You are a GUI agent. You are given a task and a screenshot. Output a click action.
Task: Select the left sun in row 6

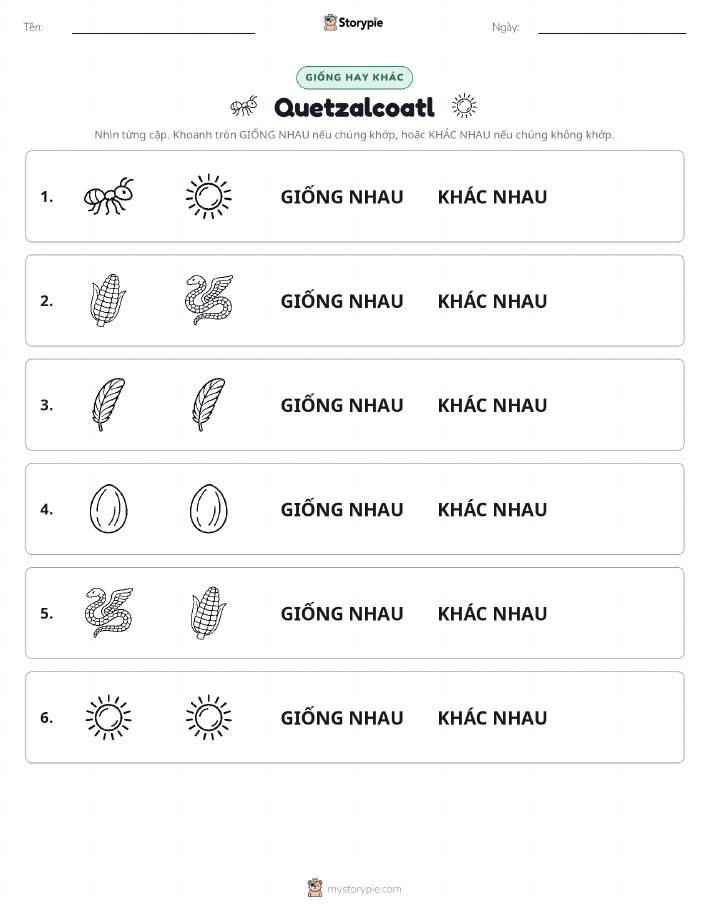109,718
